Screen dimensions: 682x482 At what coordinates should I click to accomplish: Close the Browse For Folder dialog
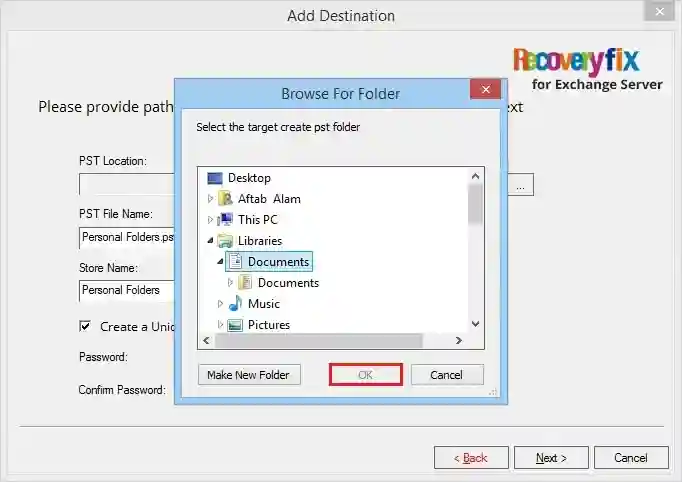coord(485,89)
